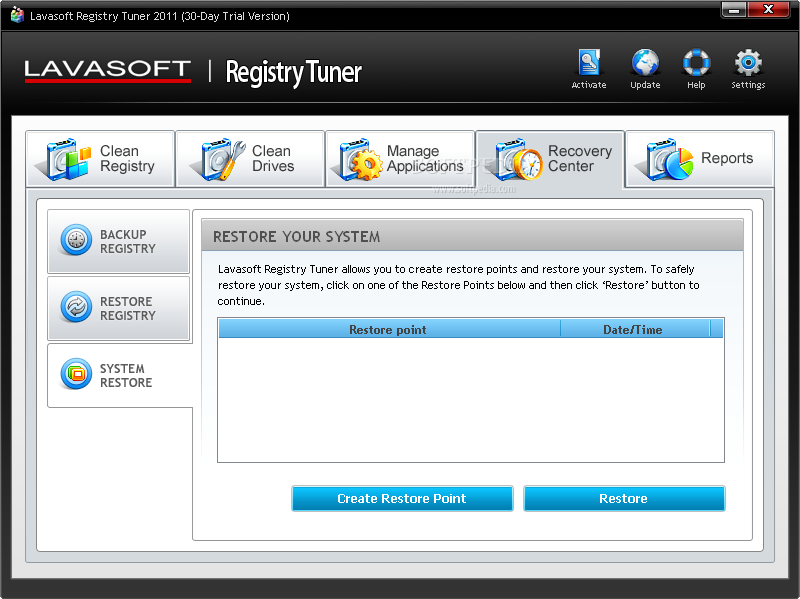Click the app icon in title bar
The image size is (800, 599).
(x=17, y=15)
